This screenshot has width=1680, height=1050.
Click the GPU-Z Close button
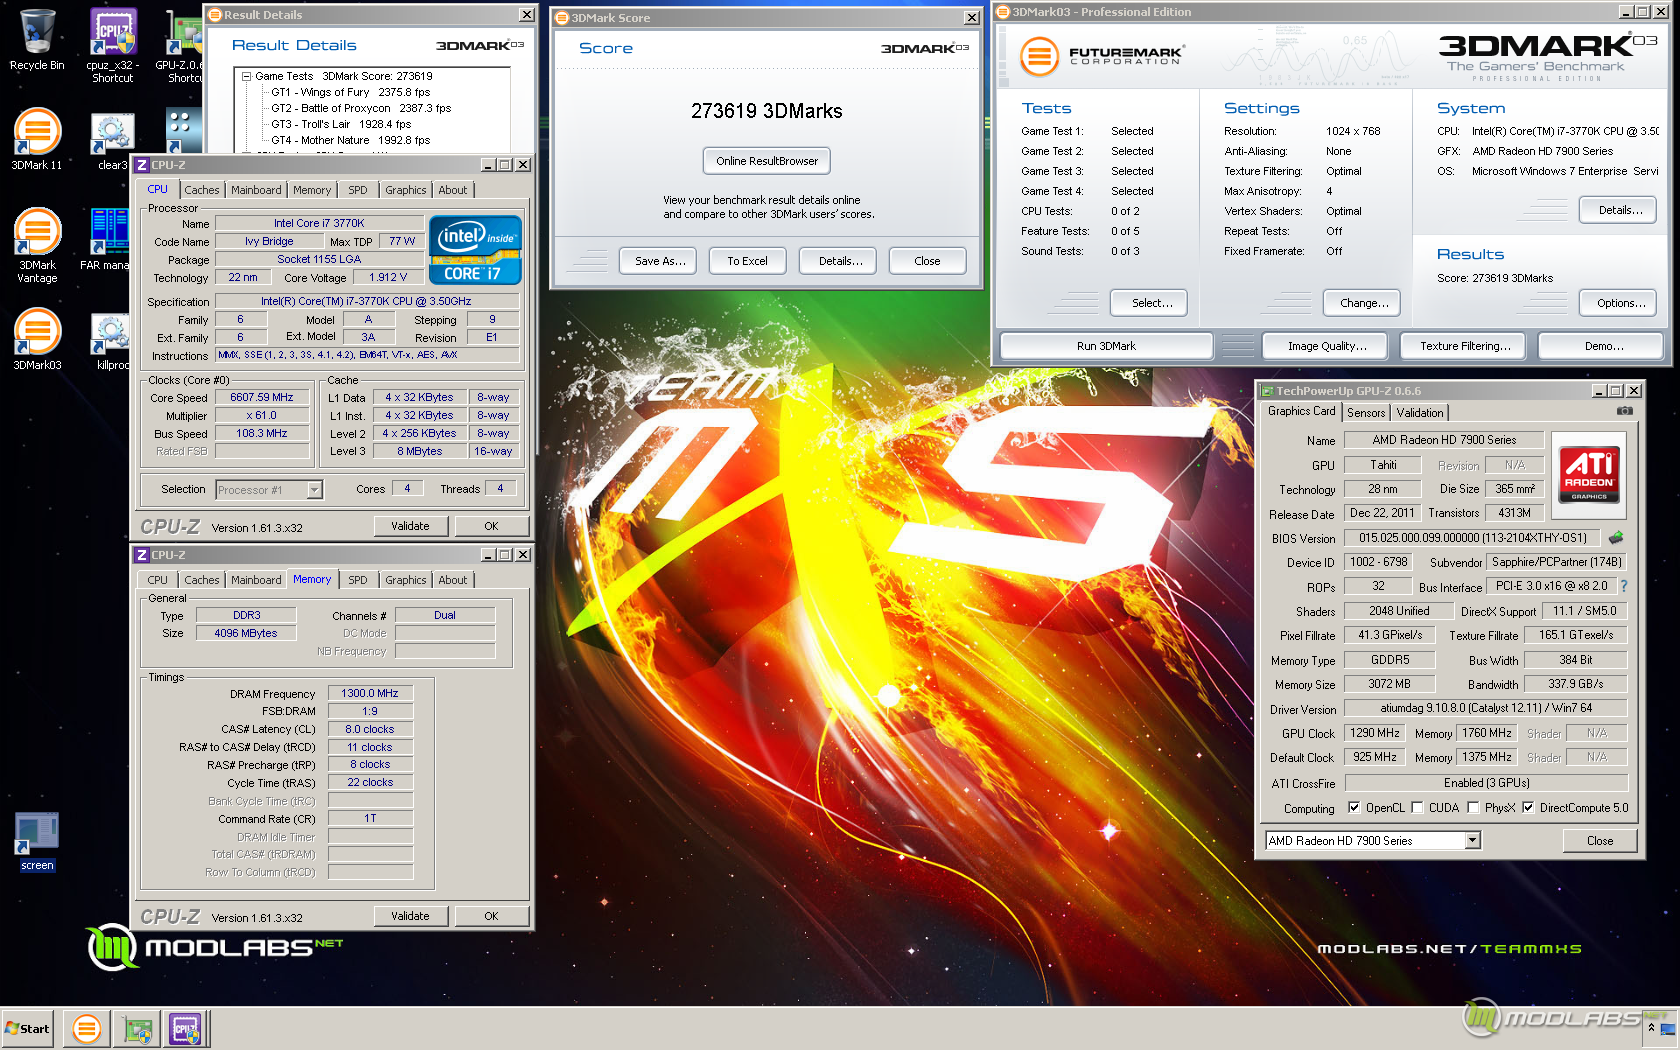click(x=1599, y=841)
